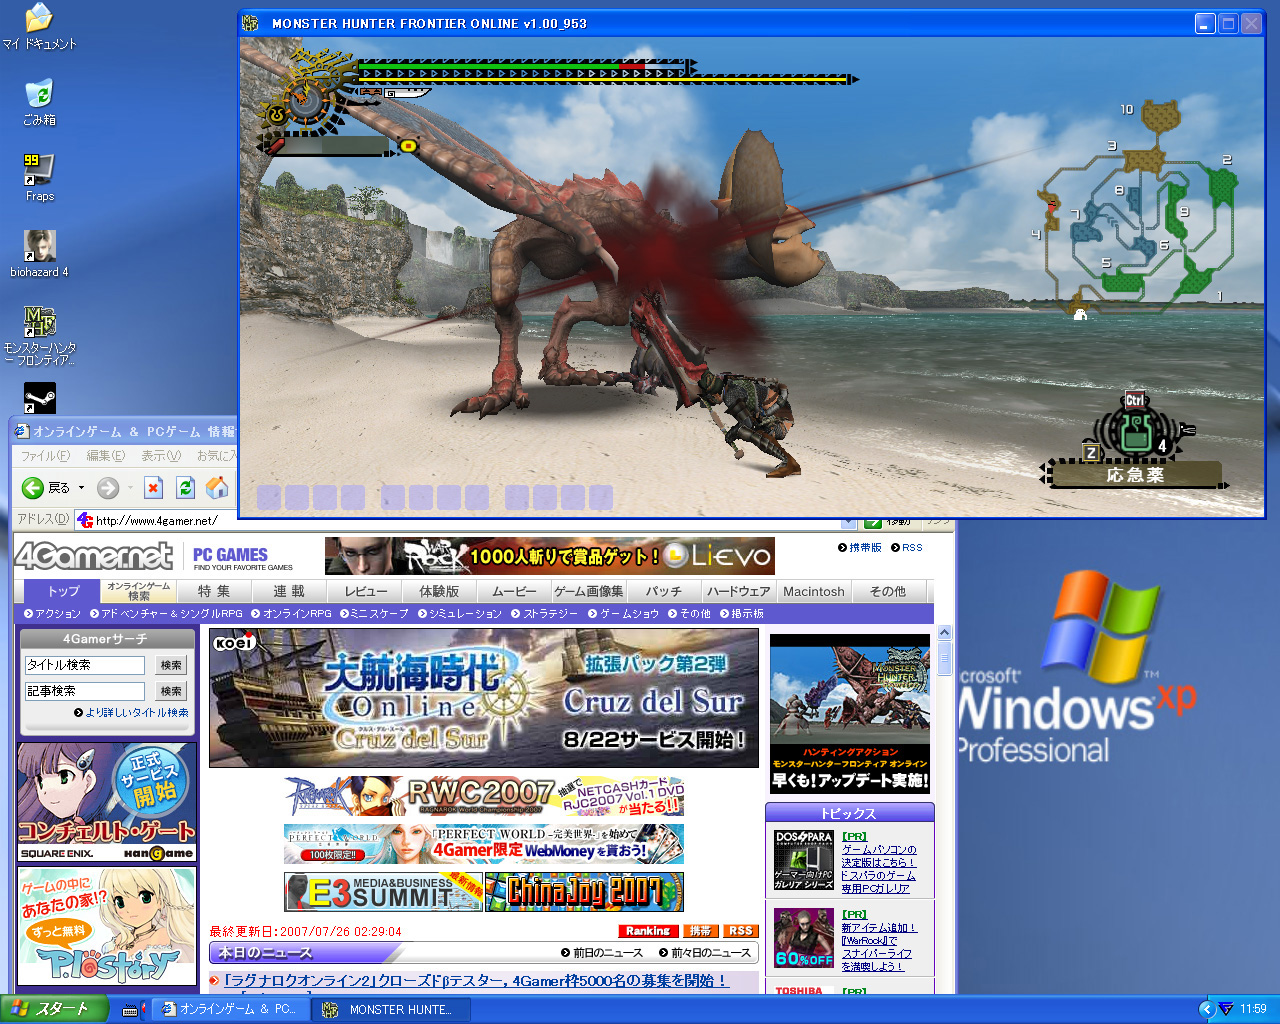Open the Steam shortcut on the desktop

pos(39,398)
